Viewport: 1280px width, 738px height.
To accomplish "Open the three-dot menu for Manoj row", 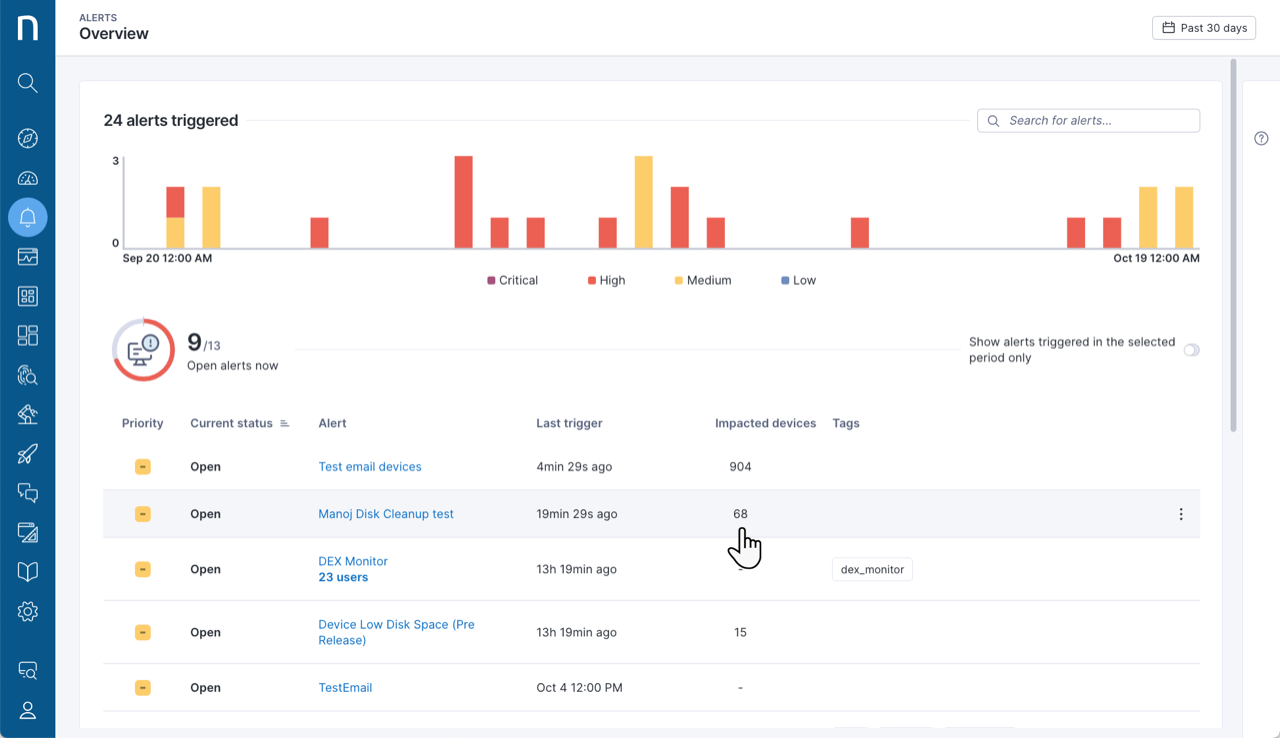I will pos(1180,514).
